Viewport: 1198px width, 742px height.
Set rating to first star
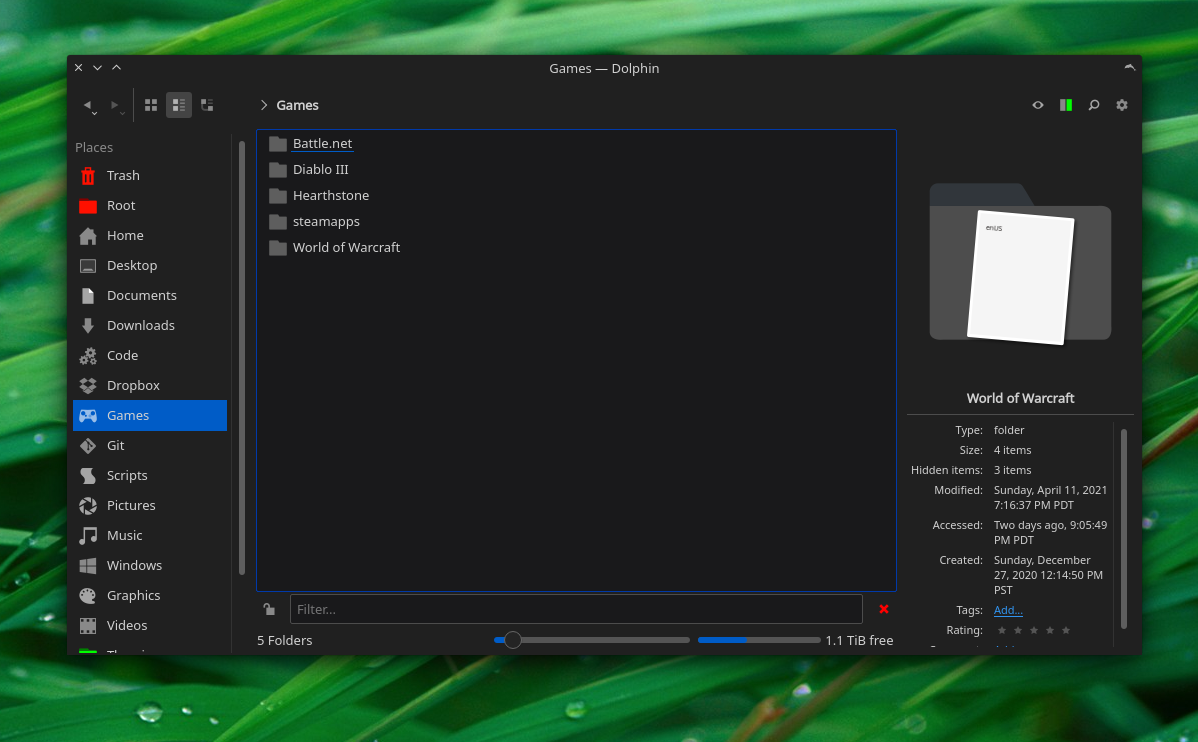click(x=1002, y=630)
